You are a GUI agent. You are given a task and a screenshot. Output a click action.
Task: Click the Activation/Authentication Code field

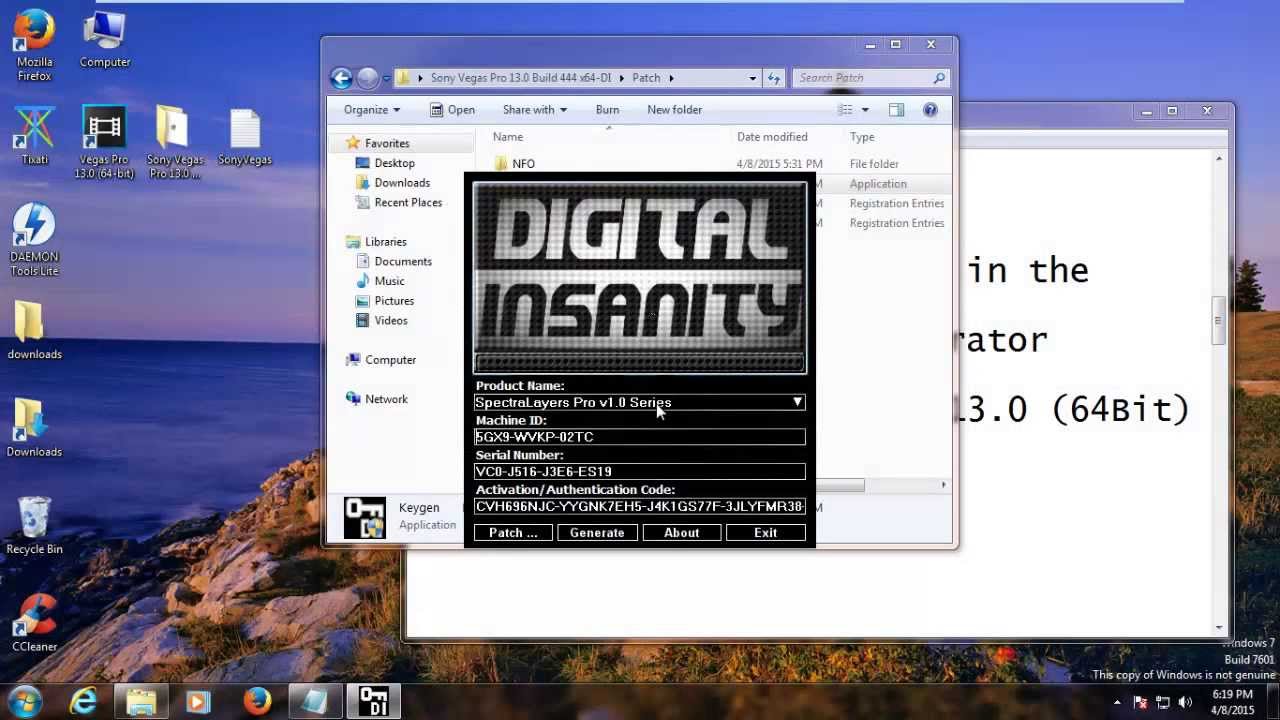[640, 507]
